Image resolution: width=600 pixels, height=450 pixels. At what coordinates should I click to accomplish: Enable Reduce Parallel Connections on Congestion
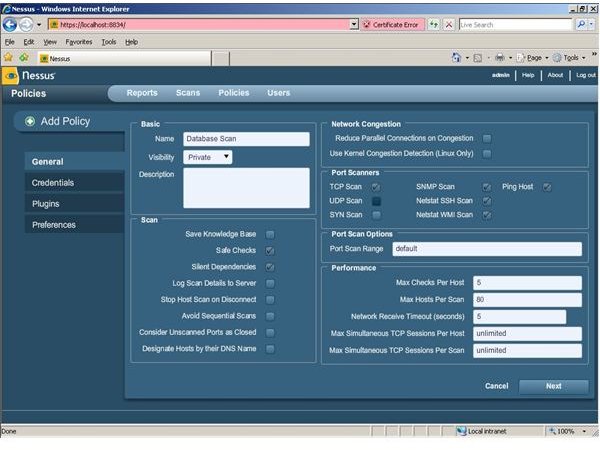point(487,139)
